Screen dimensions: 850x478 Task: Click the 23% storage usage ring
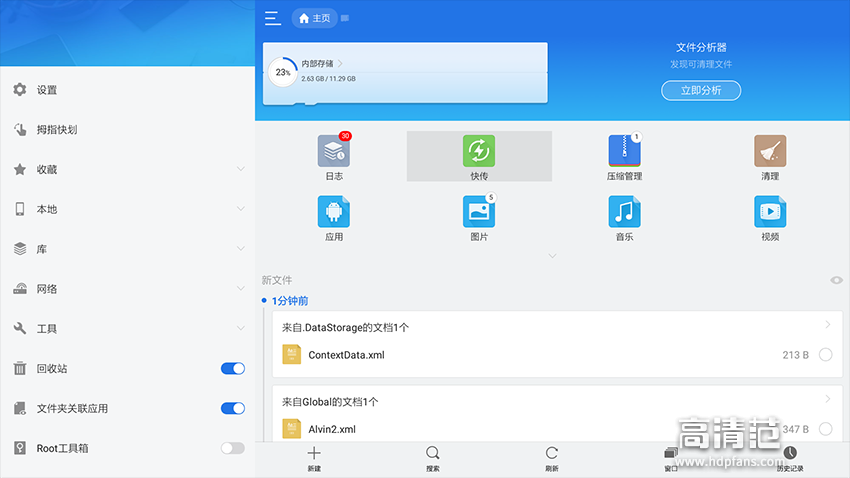point(282,72)
